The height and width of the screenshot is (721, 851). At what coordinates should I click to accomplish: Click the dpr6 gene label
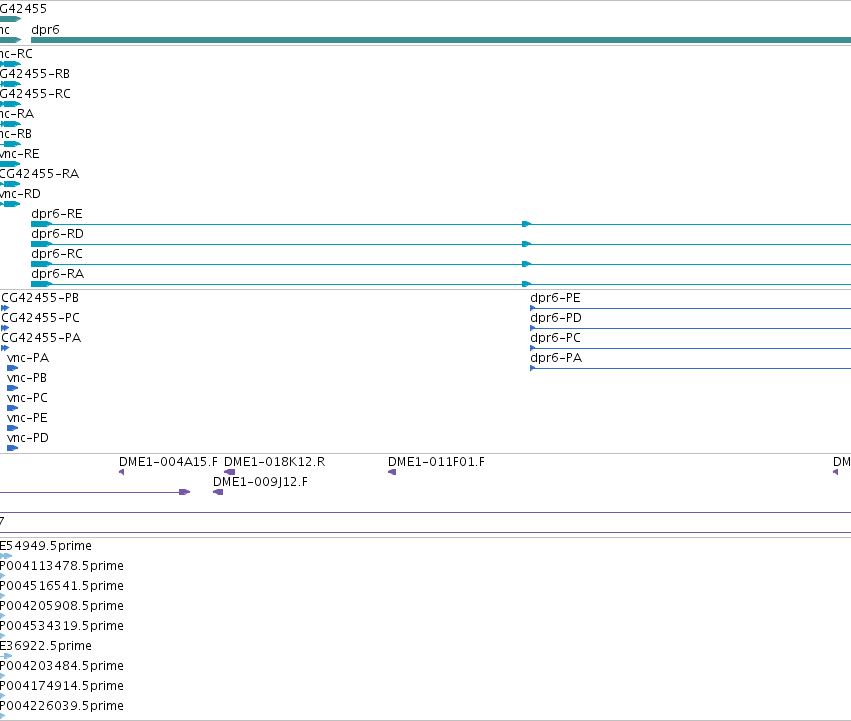click(x=46, y=30)
